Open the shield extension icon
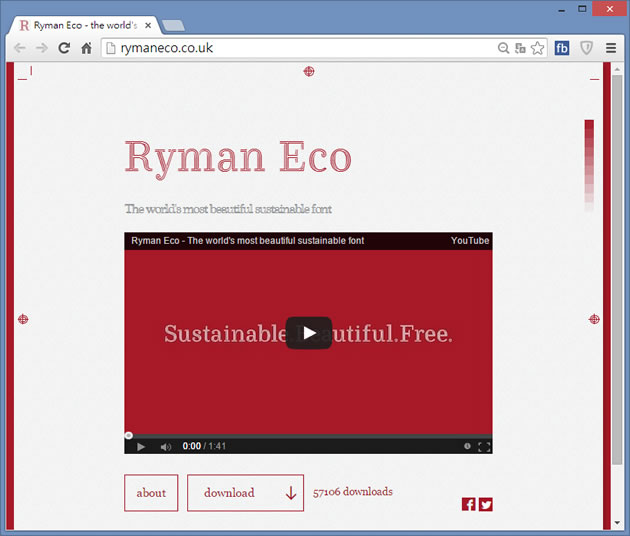This screenshot has height=536, width=630. (586, 48)
